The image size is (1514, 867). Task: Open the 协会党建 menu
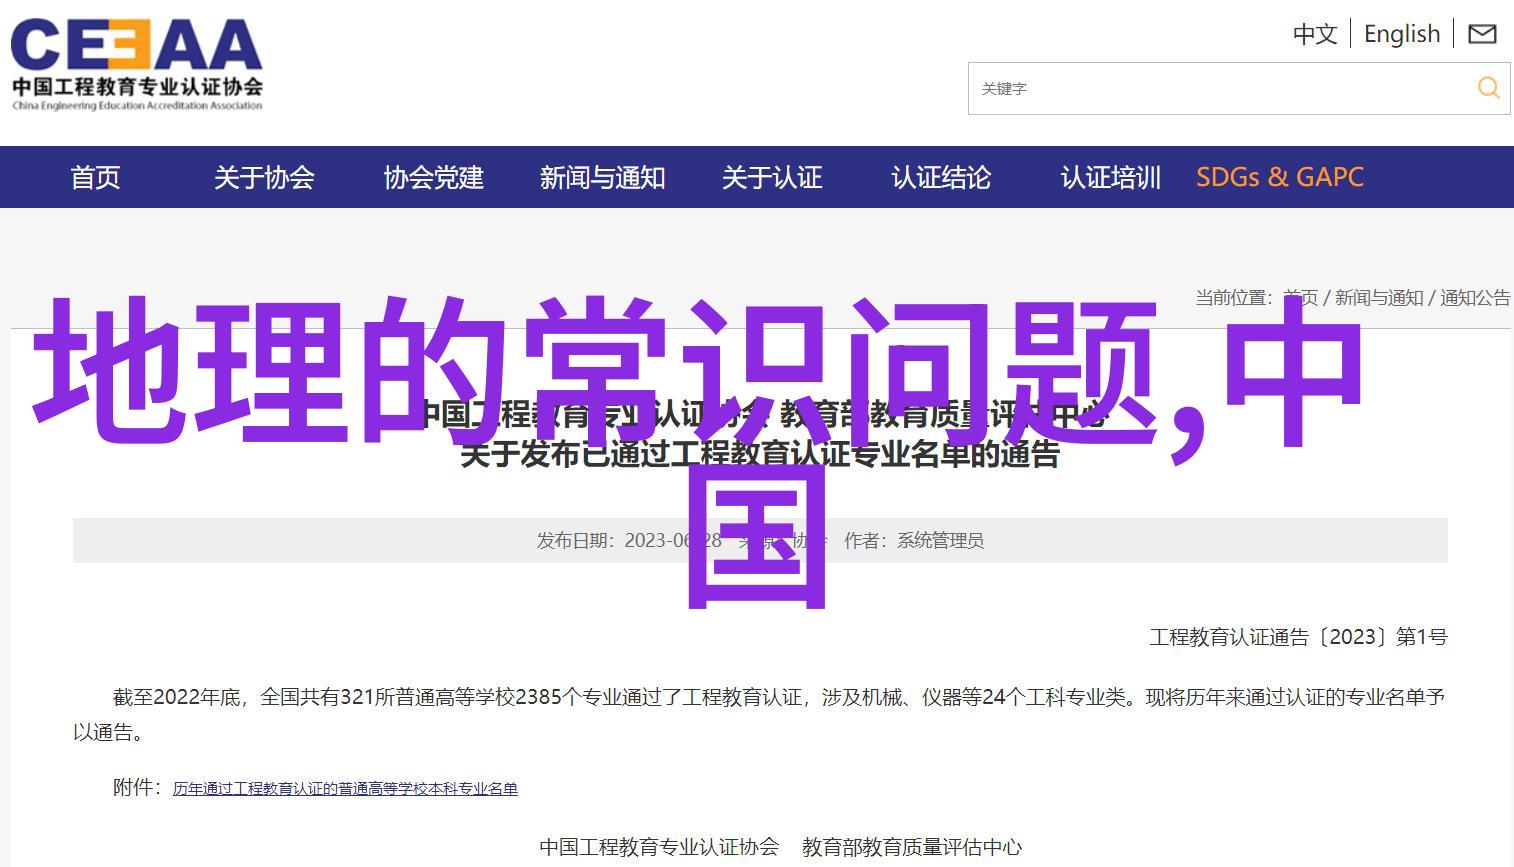[x=433, y=177]
